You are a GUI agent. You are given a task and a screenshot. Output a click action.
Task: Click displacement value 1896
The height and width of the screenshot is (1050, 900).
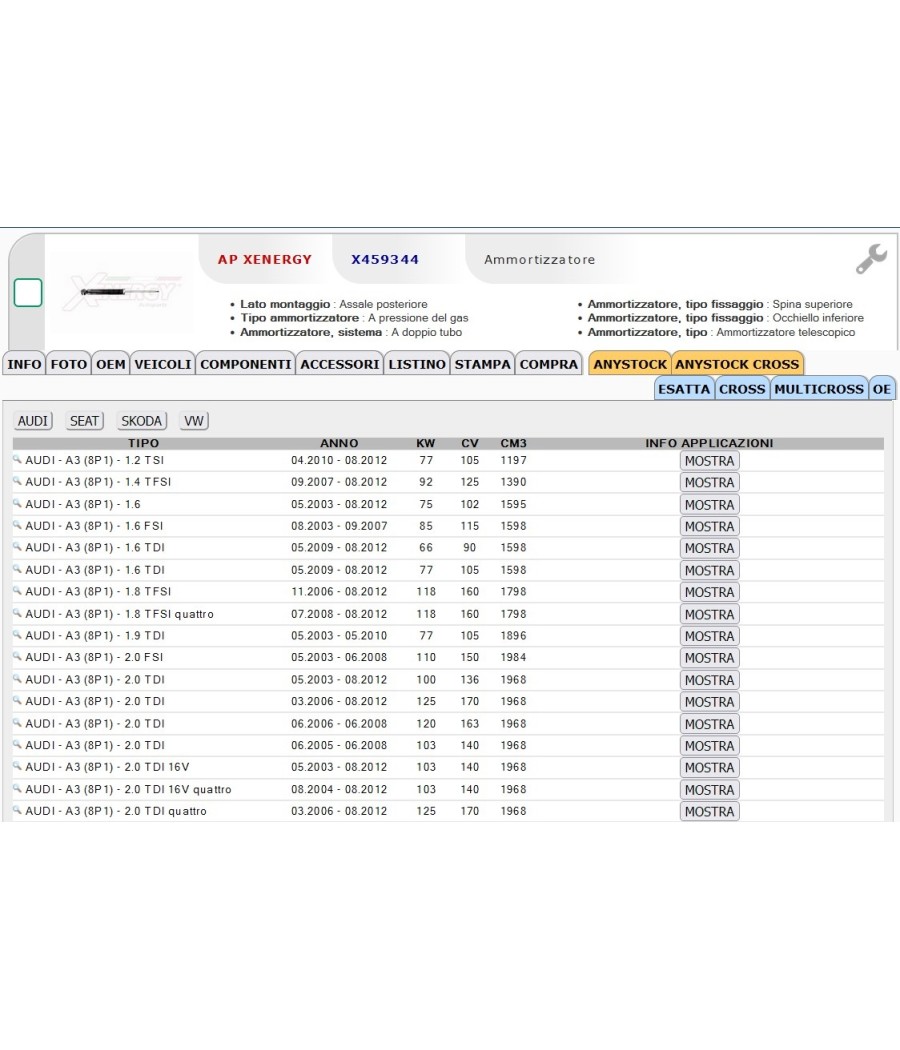(x=514, y=635)
